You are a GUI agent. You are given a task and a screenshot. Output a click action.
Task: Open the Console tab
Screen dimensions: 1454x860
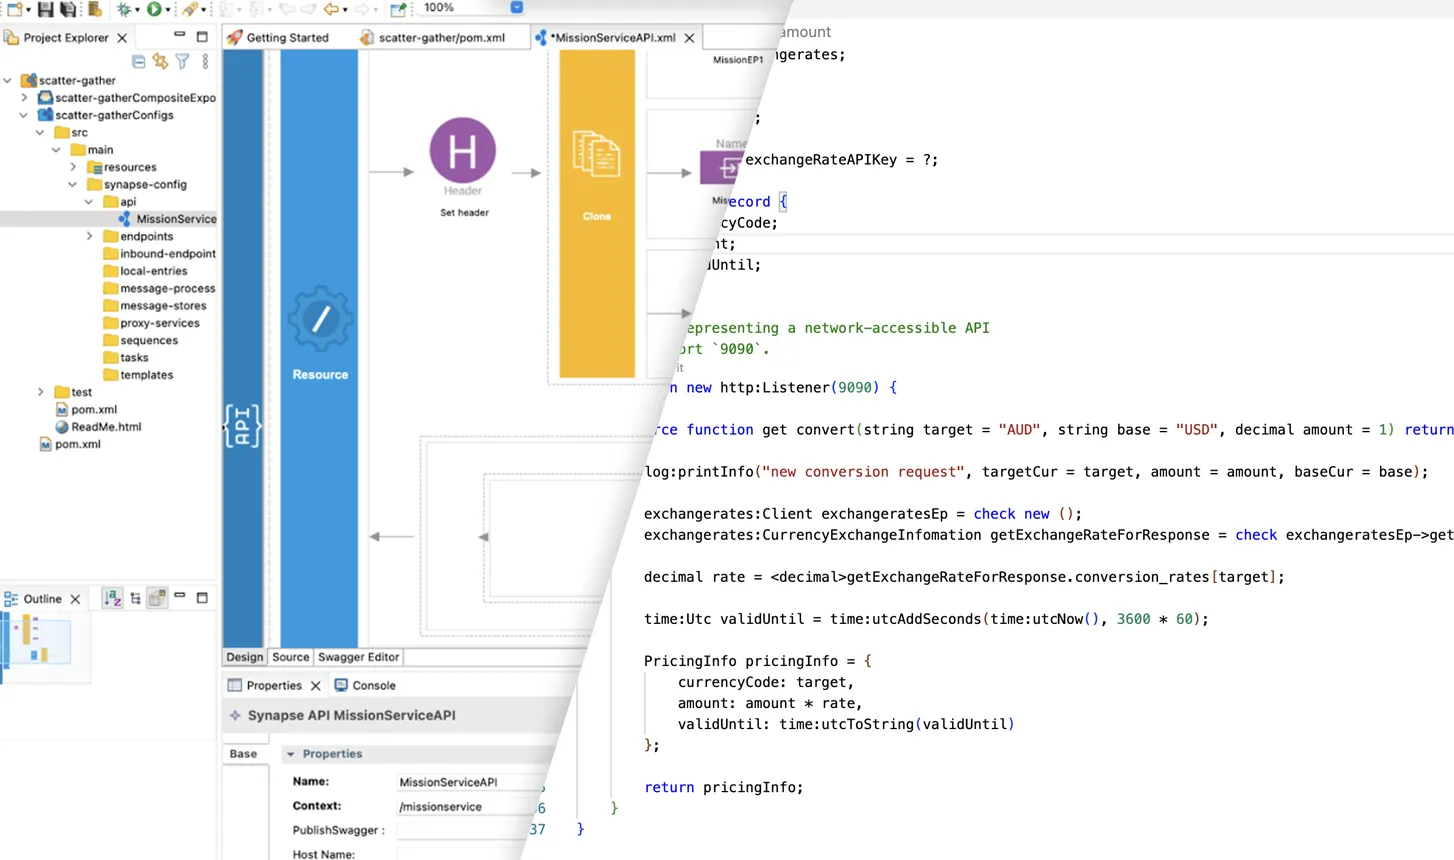coord(365,685)
